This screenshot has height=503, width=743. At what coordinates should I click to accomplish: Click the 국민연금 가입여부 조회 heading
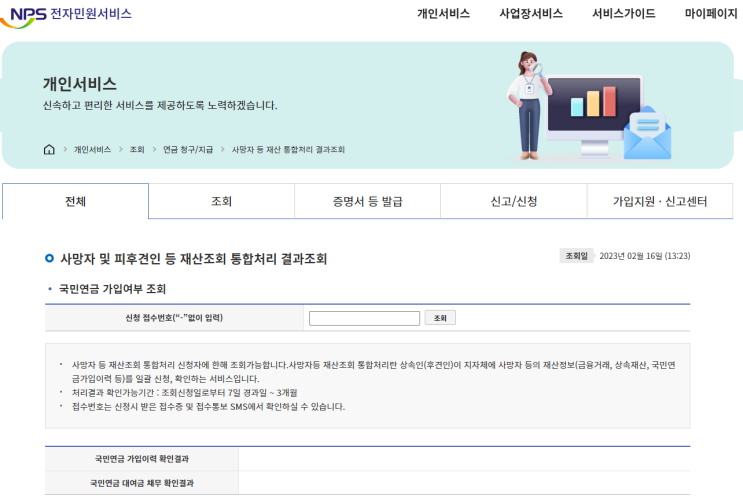click(x=112, y=289)
